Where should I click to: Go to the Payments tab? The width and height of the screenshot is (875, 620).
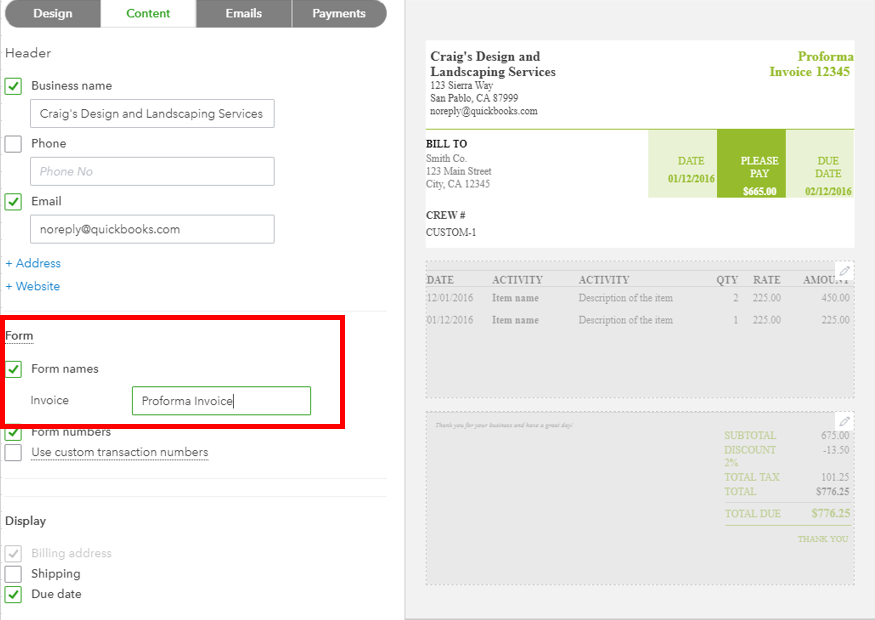(x=339, y=14)
